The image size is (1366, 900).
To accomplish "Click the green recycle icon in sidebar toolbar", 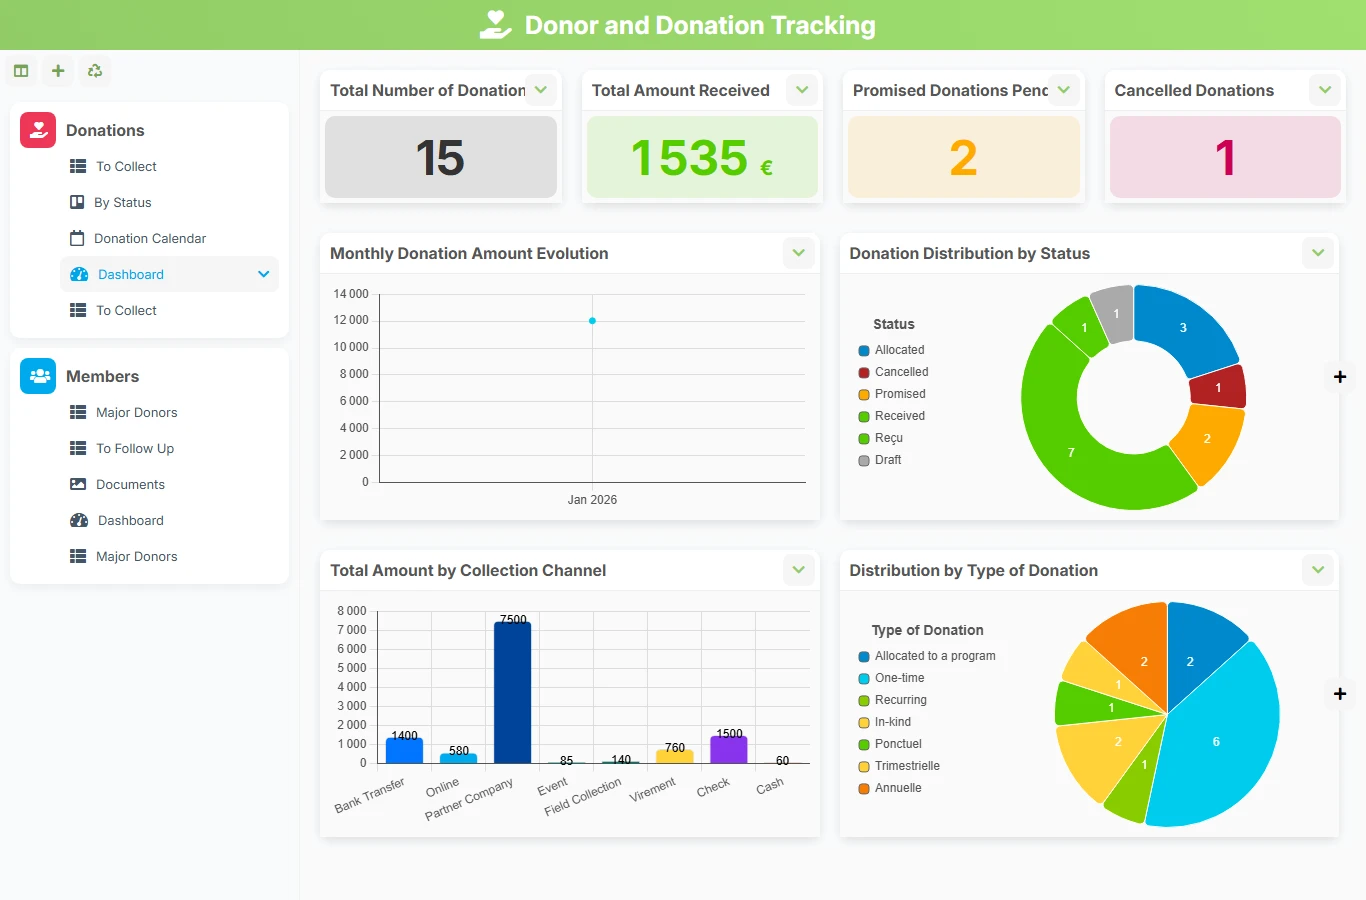I will (x=95, y=71).
